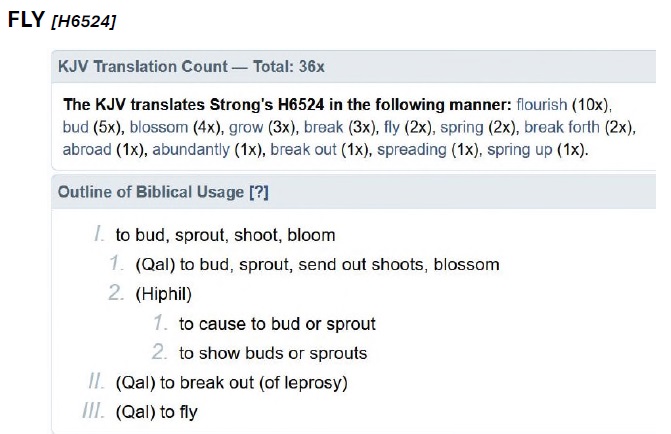Image resolution: width=671 pixels, height=434 pixels.
Task: Click the 'spreading' translation link
Action: [x=412, y=149]
